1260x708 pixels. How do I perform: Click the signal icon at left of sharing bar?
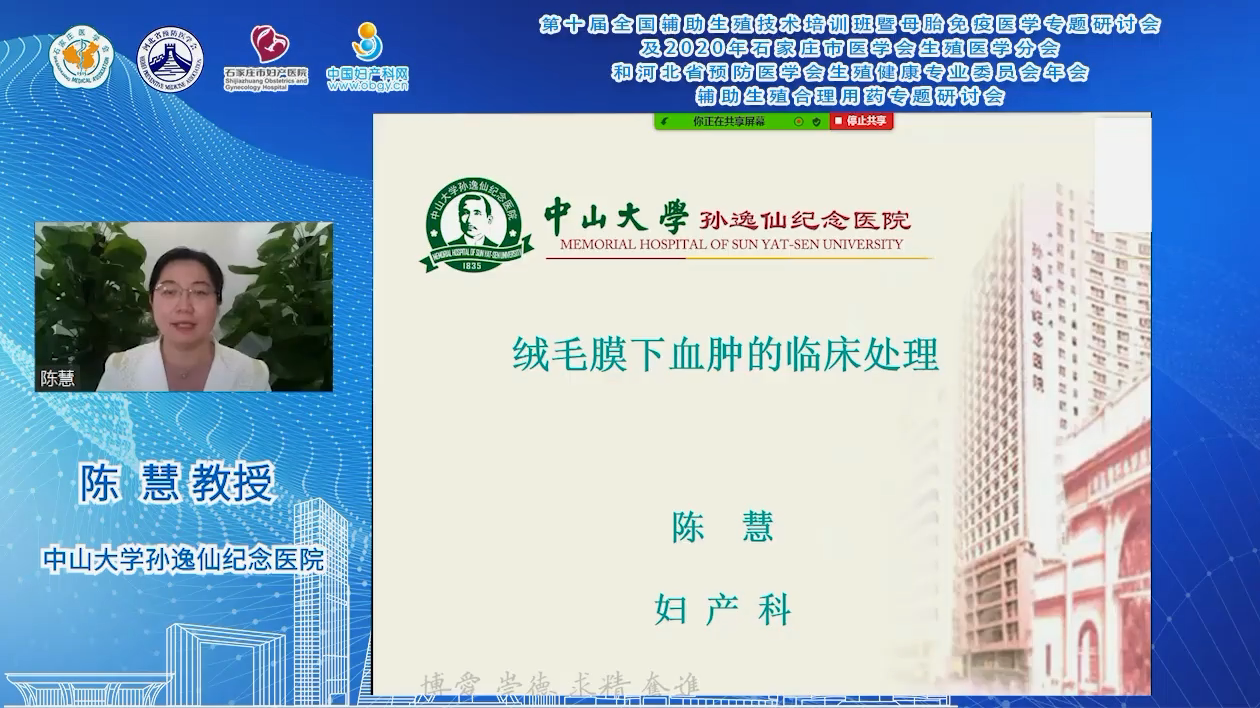pos(665,121)
